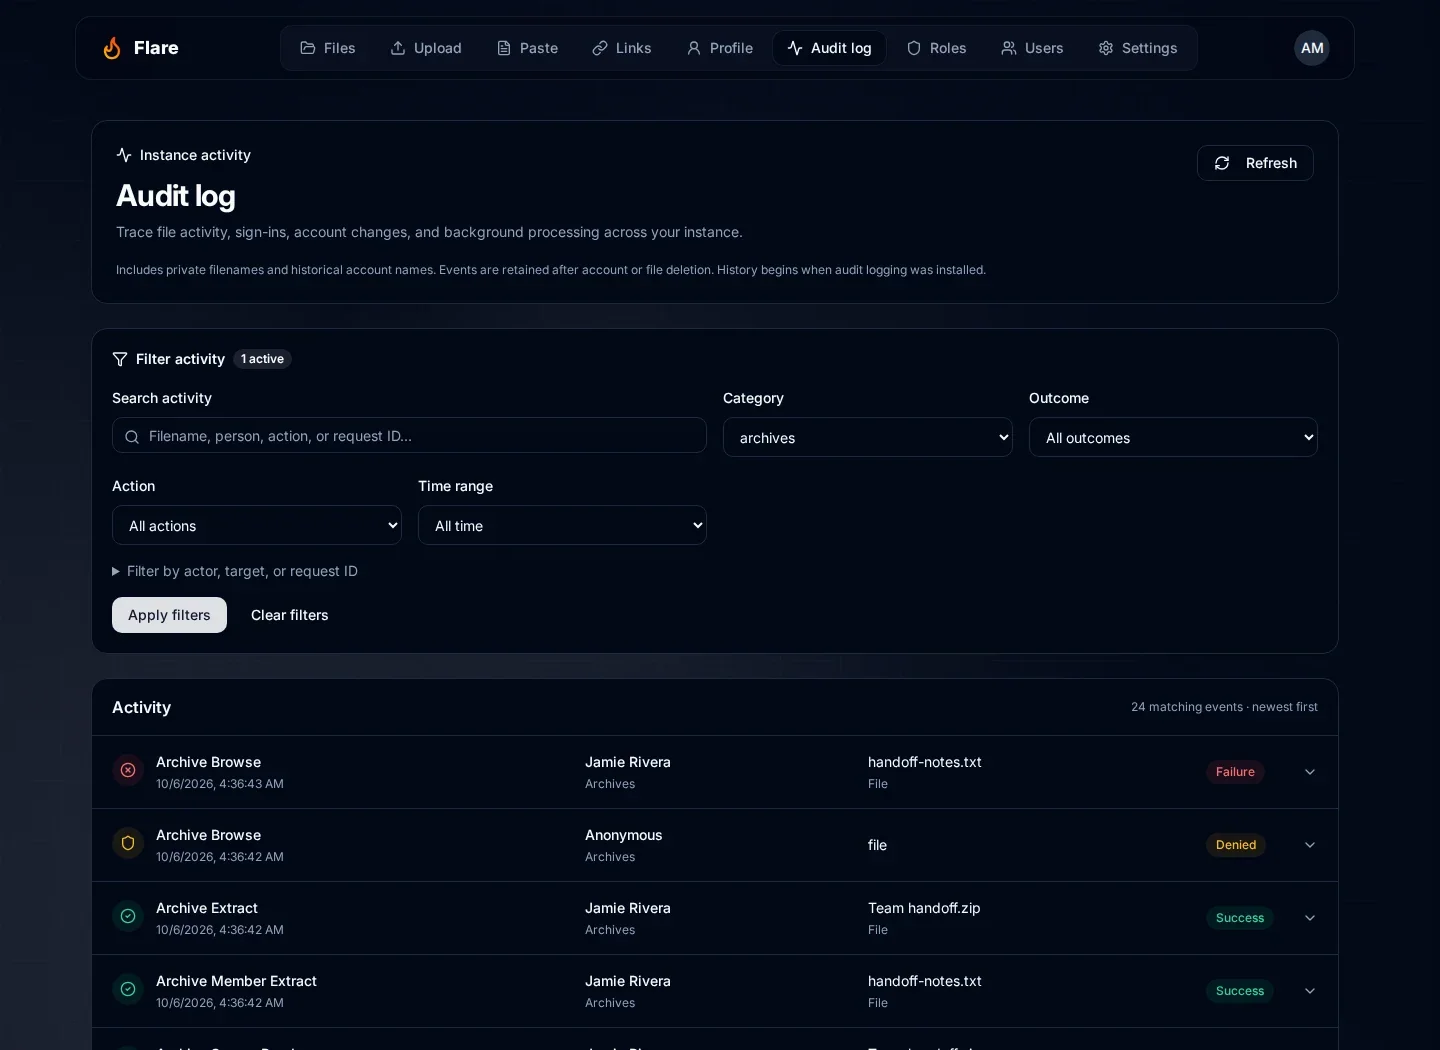Click the refresh arrows icon

[x=1222, y=163]
